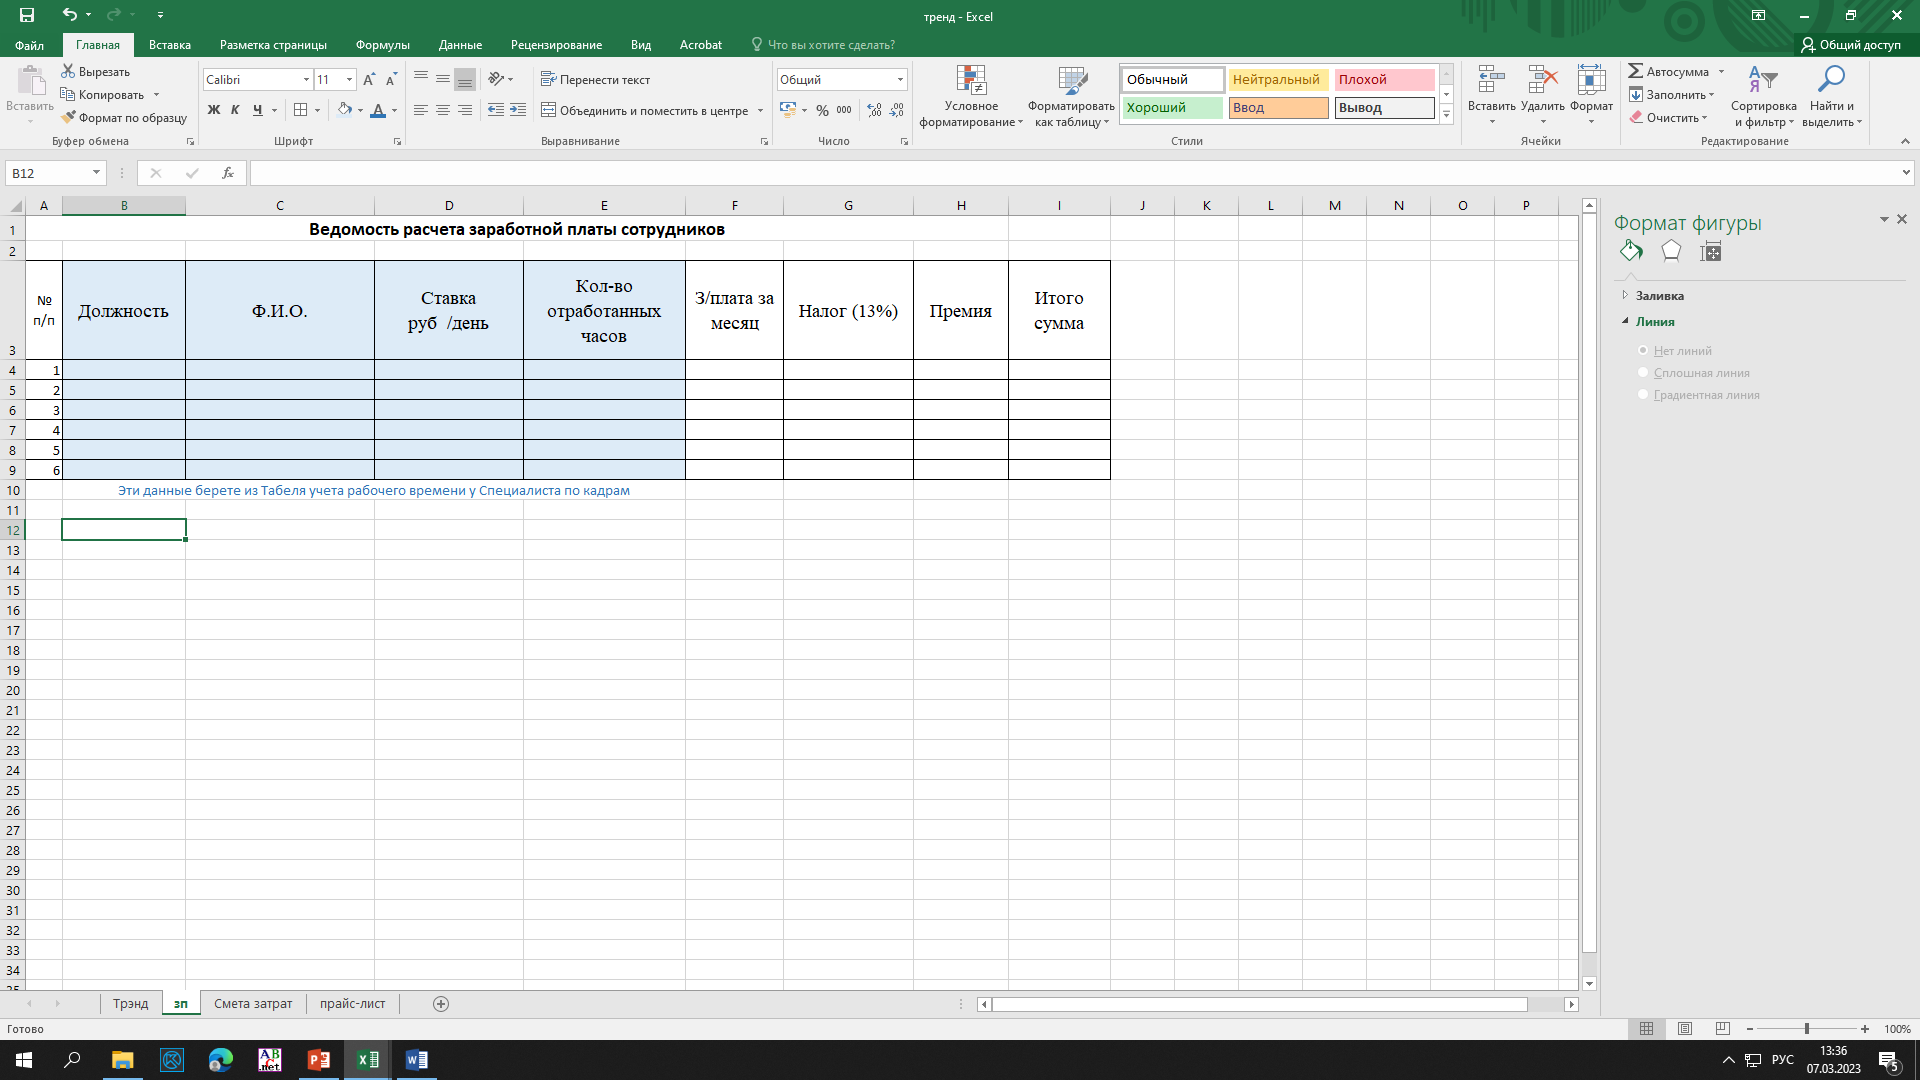1920x1080 pixels.
Task: Click the percent style icon
Action: (x=822, y=110)
